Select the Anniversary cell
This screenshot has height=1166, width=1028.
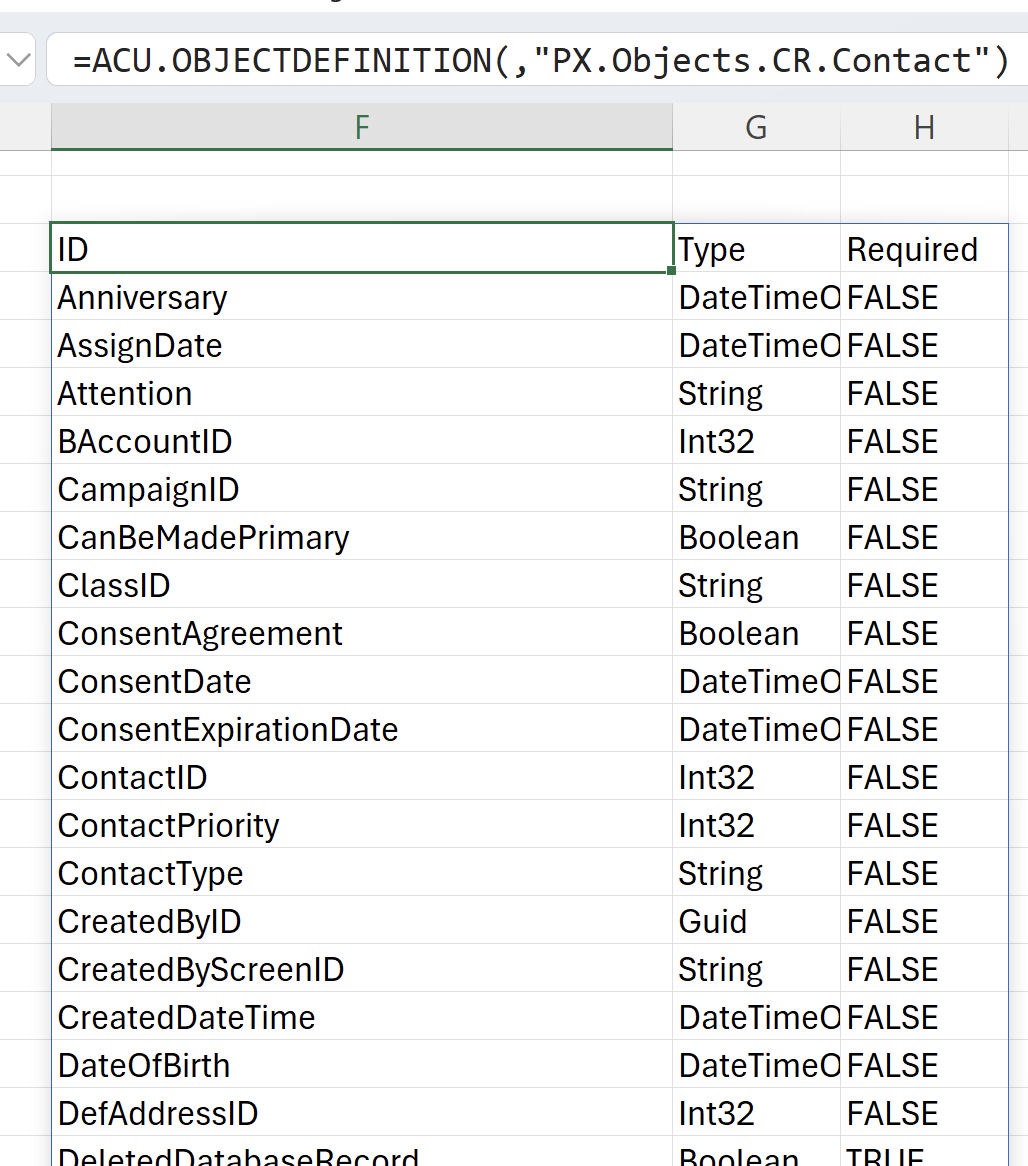361,297
